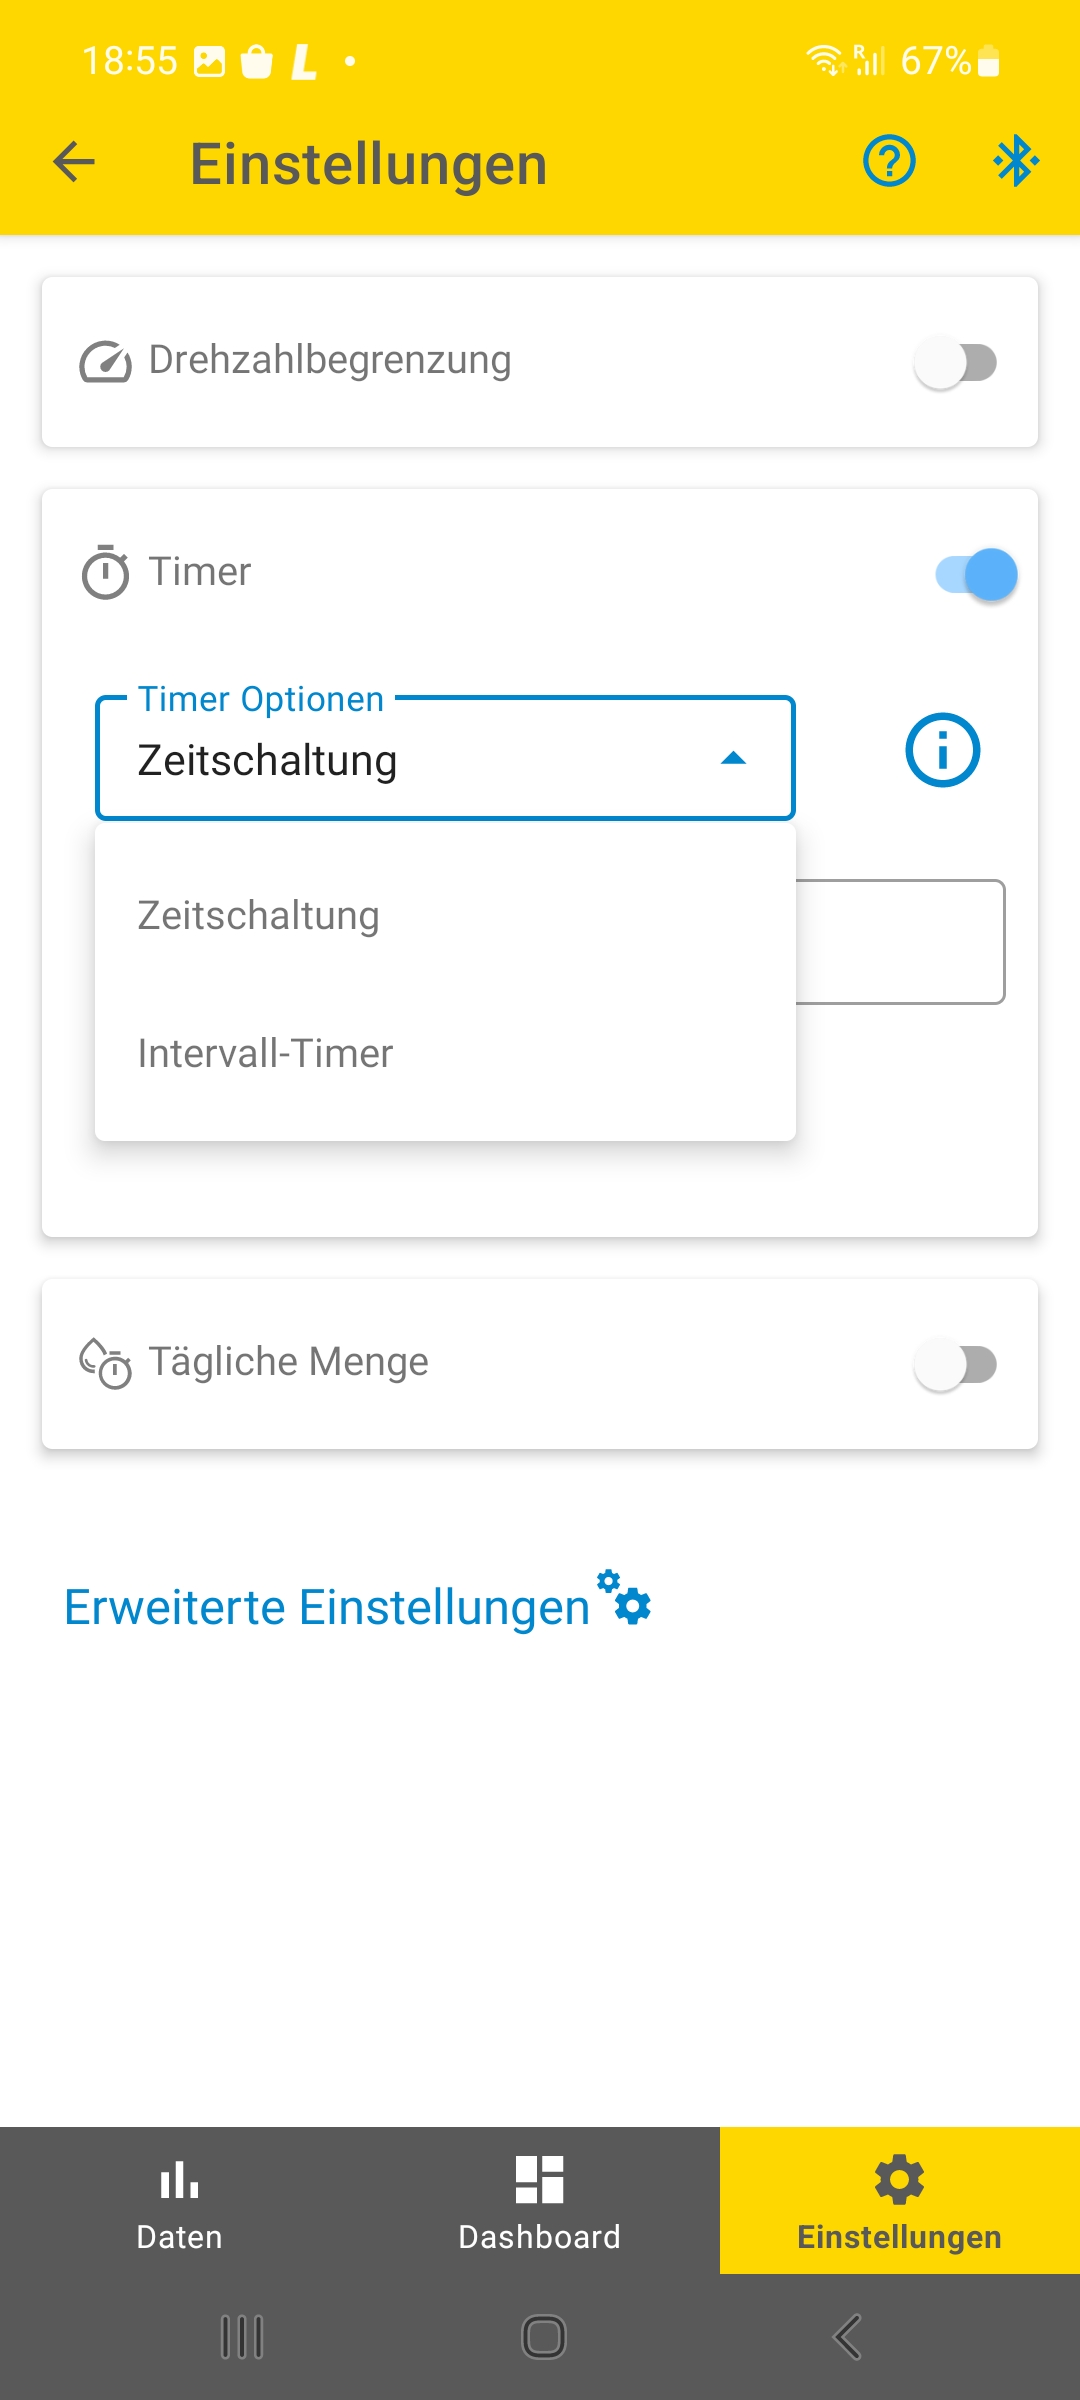Switch to the Dashboard tab

540,2200
